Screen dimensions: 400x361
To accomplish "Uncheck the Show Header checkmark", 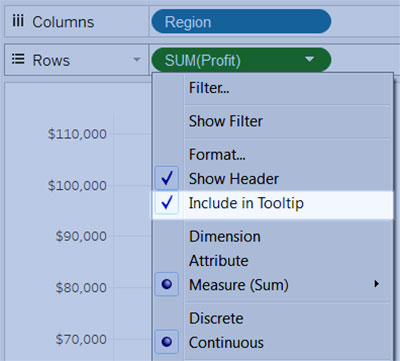I will coord(167,178).
